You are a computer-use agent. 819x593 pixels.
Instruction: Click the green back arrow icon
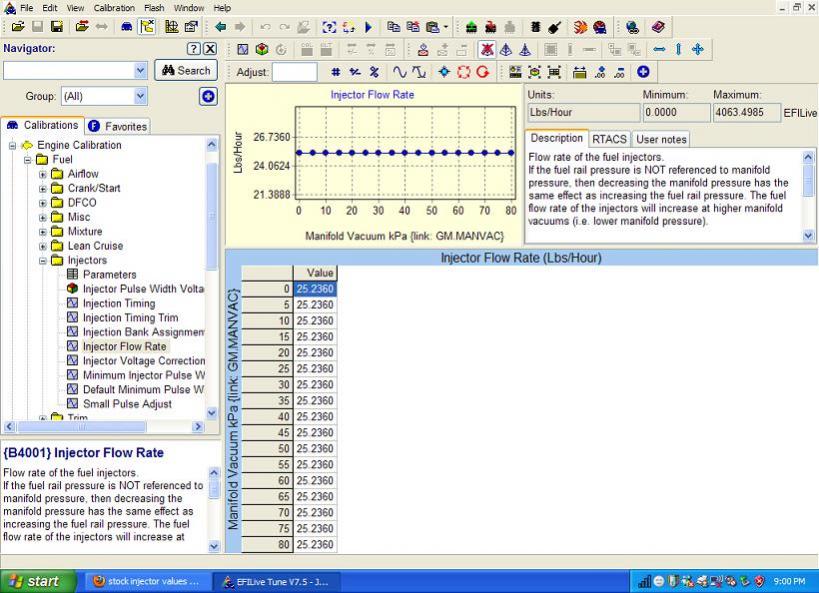(221, 28)
